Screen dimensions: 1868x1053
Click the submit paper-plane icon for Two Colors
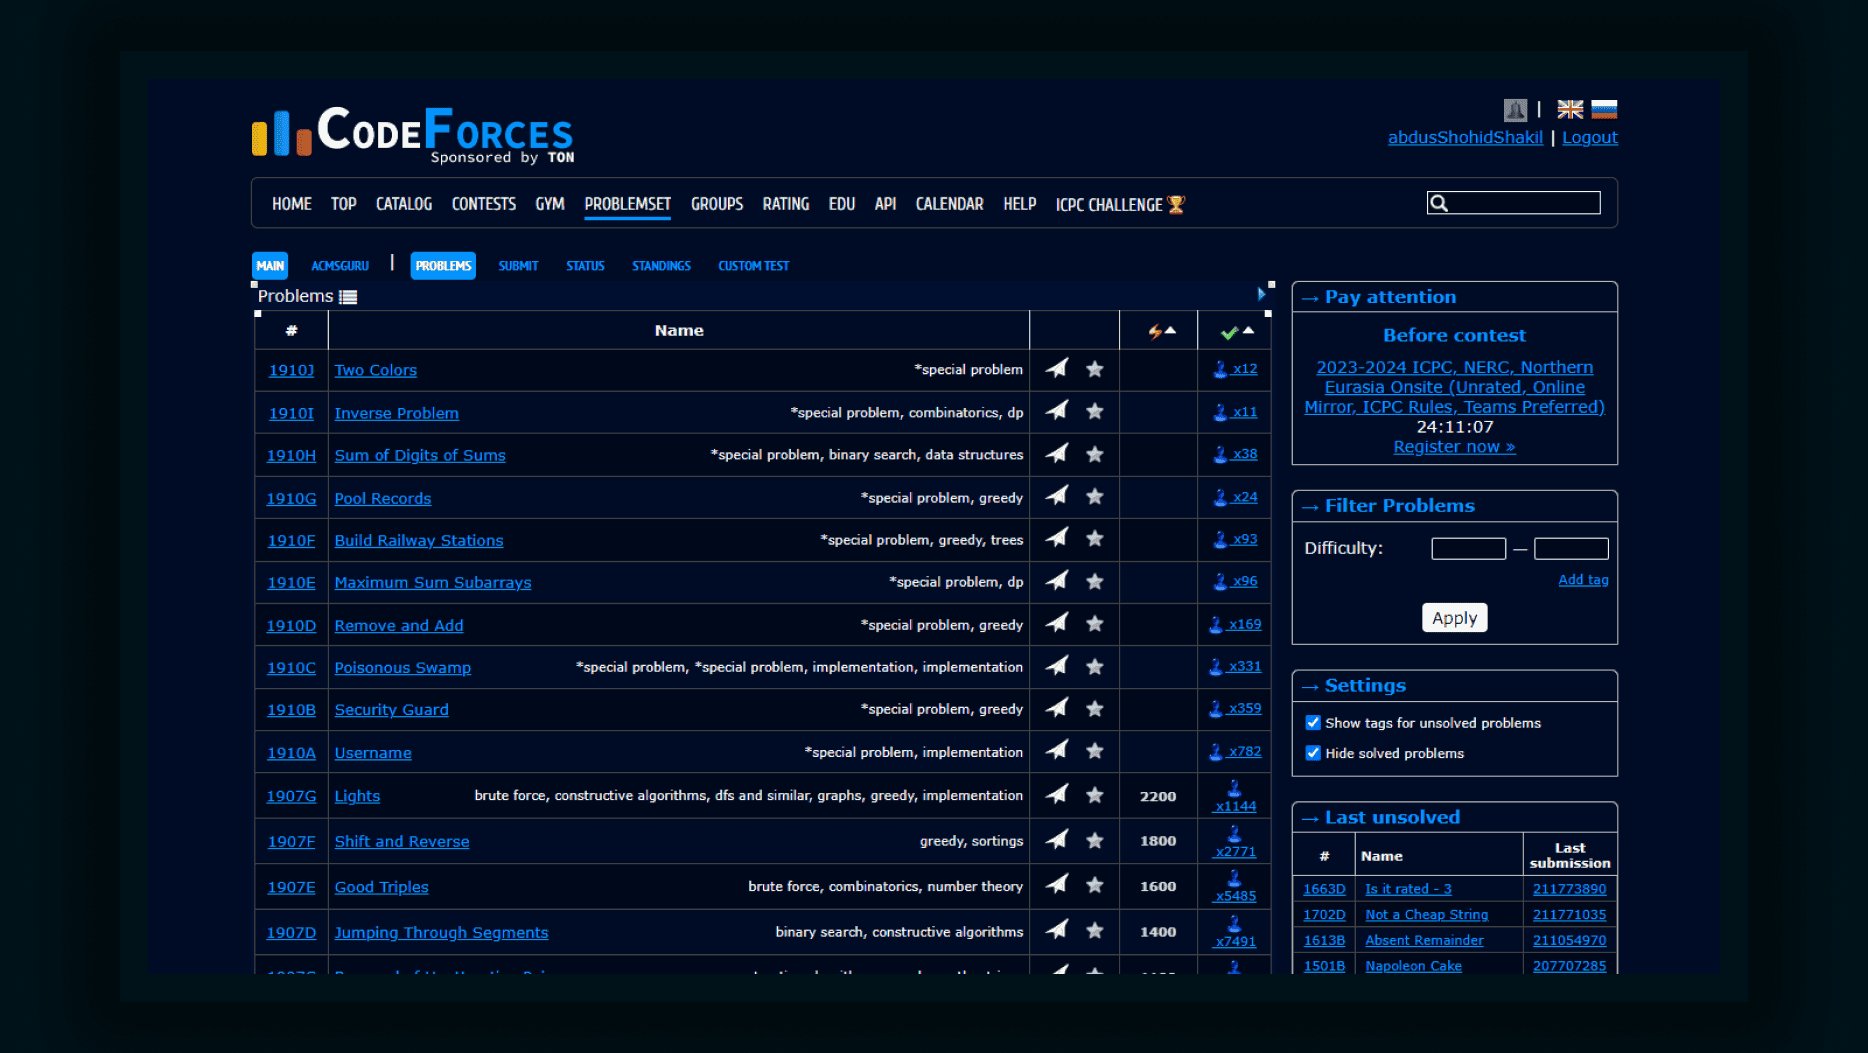coord(1057,368)
